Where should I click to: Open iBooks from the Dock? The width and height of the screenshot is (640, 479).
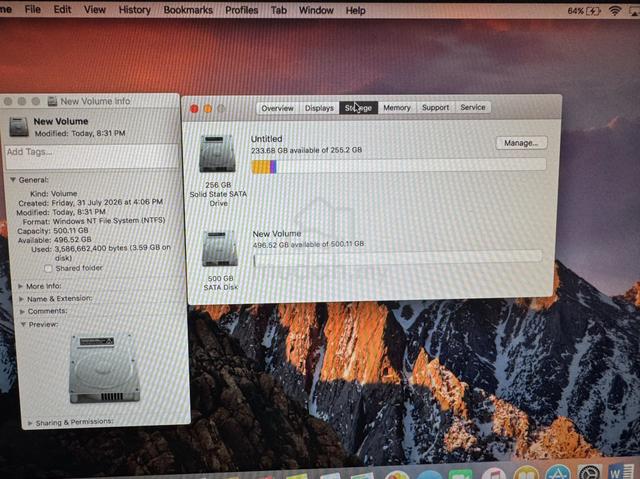click(526, 472)
